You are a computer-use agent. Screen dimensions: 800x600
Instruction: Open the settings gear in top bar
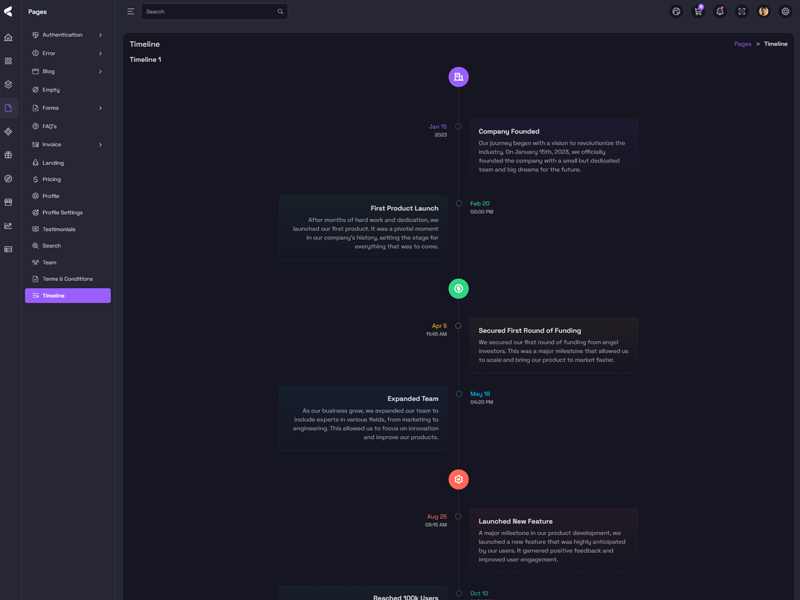pyautogui.click(x=785, y=12)
